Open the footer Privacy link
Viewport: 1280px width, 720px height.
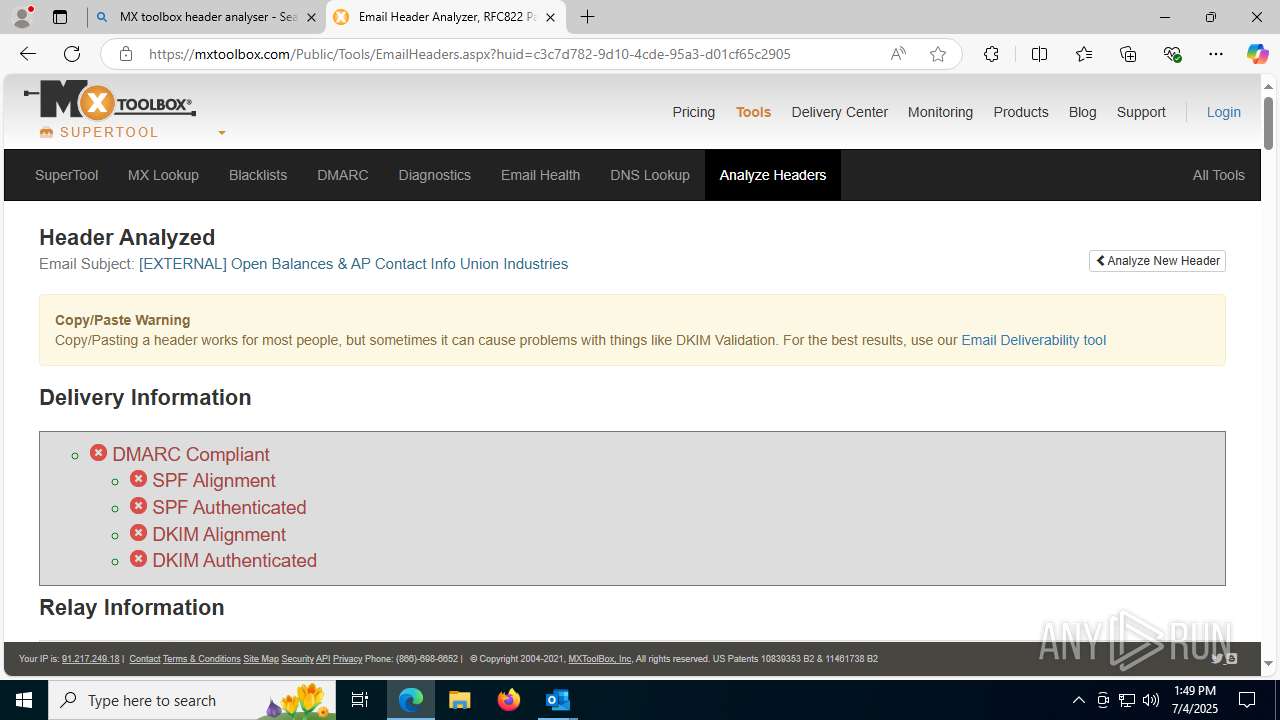[347, 659]
